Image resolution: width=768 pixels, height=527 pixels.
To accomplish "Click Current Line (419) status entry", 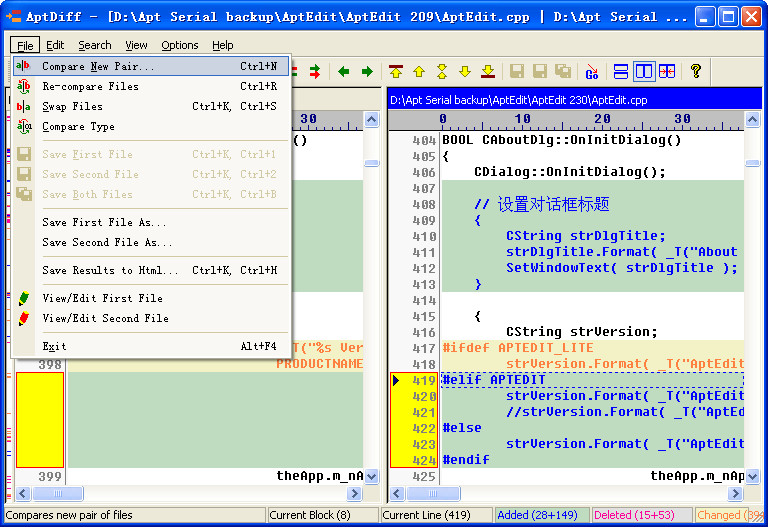I will coord(436,515).
